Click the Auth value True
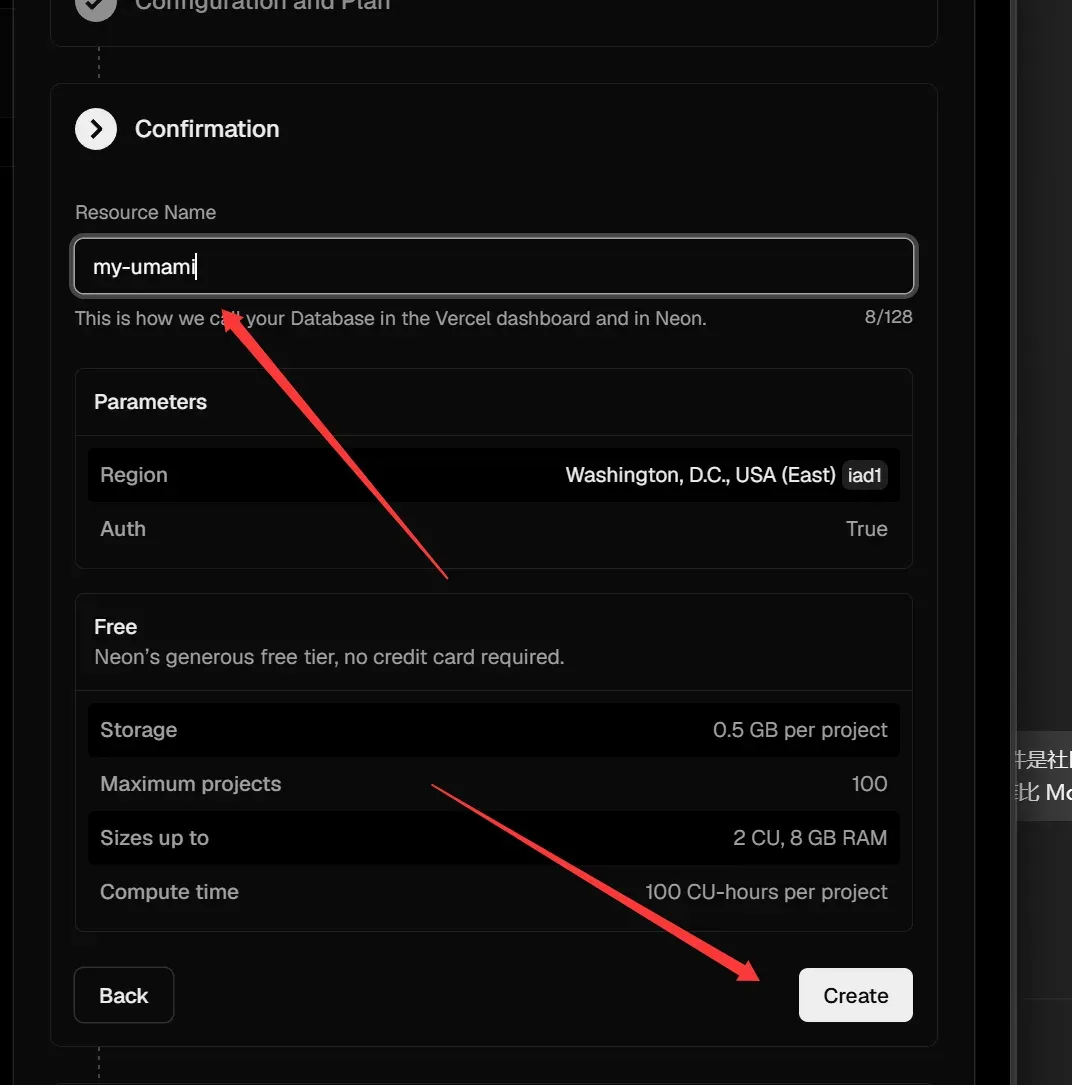This screenshot has height=1085, width=1072. (x=866, y=529)
